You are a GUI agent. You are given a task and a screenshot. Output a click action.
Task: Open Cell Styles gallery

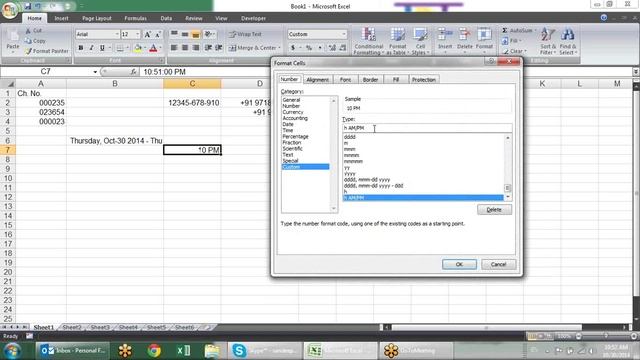(x=420, y=41)
